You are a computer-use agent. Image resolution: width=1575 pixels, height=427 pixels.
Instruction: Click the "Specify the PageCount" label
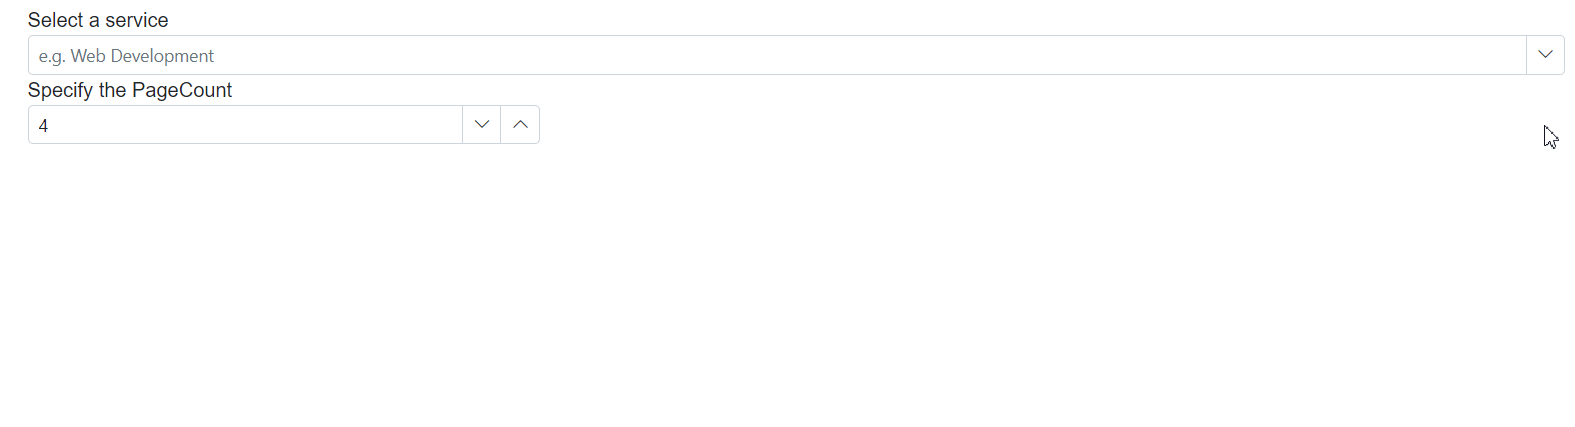pyautogui.click(x=130, y=90)
